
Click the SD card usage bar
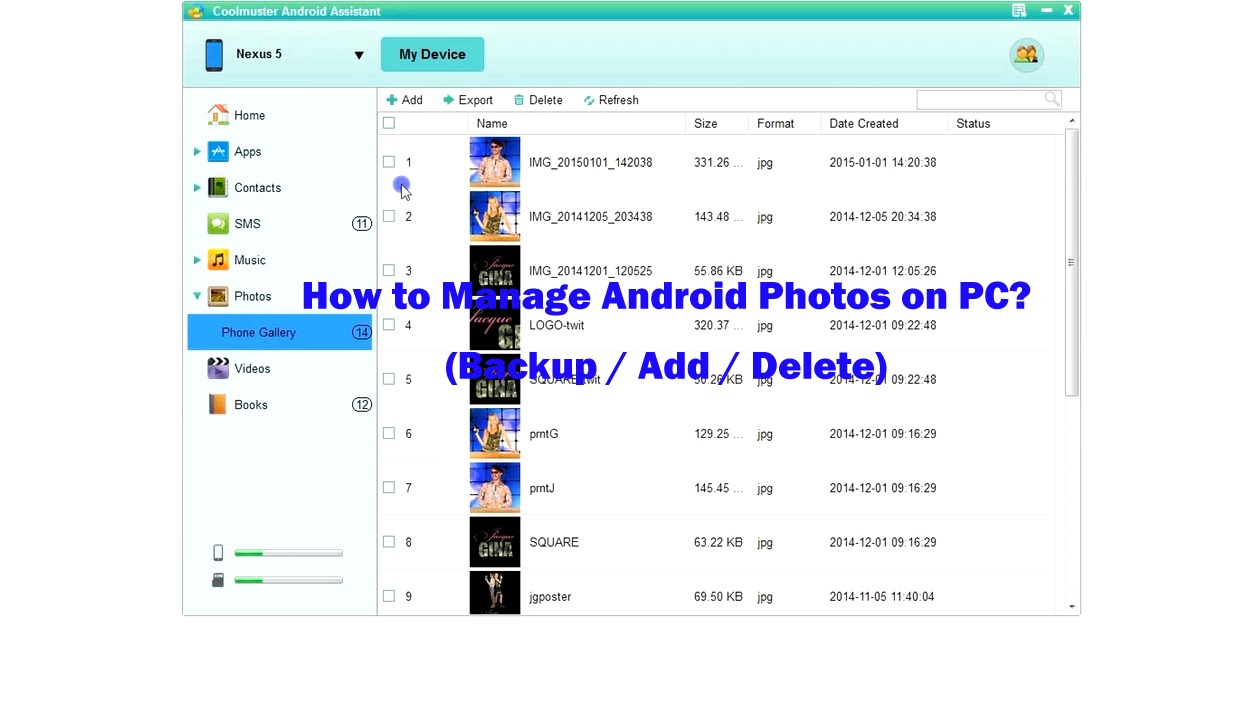288,580
